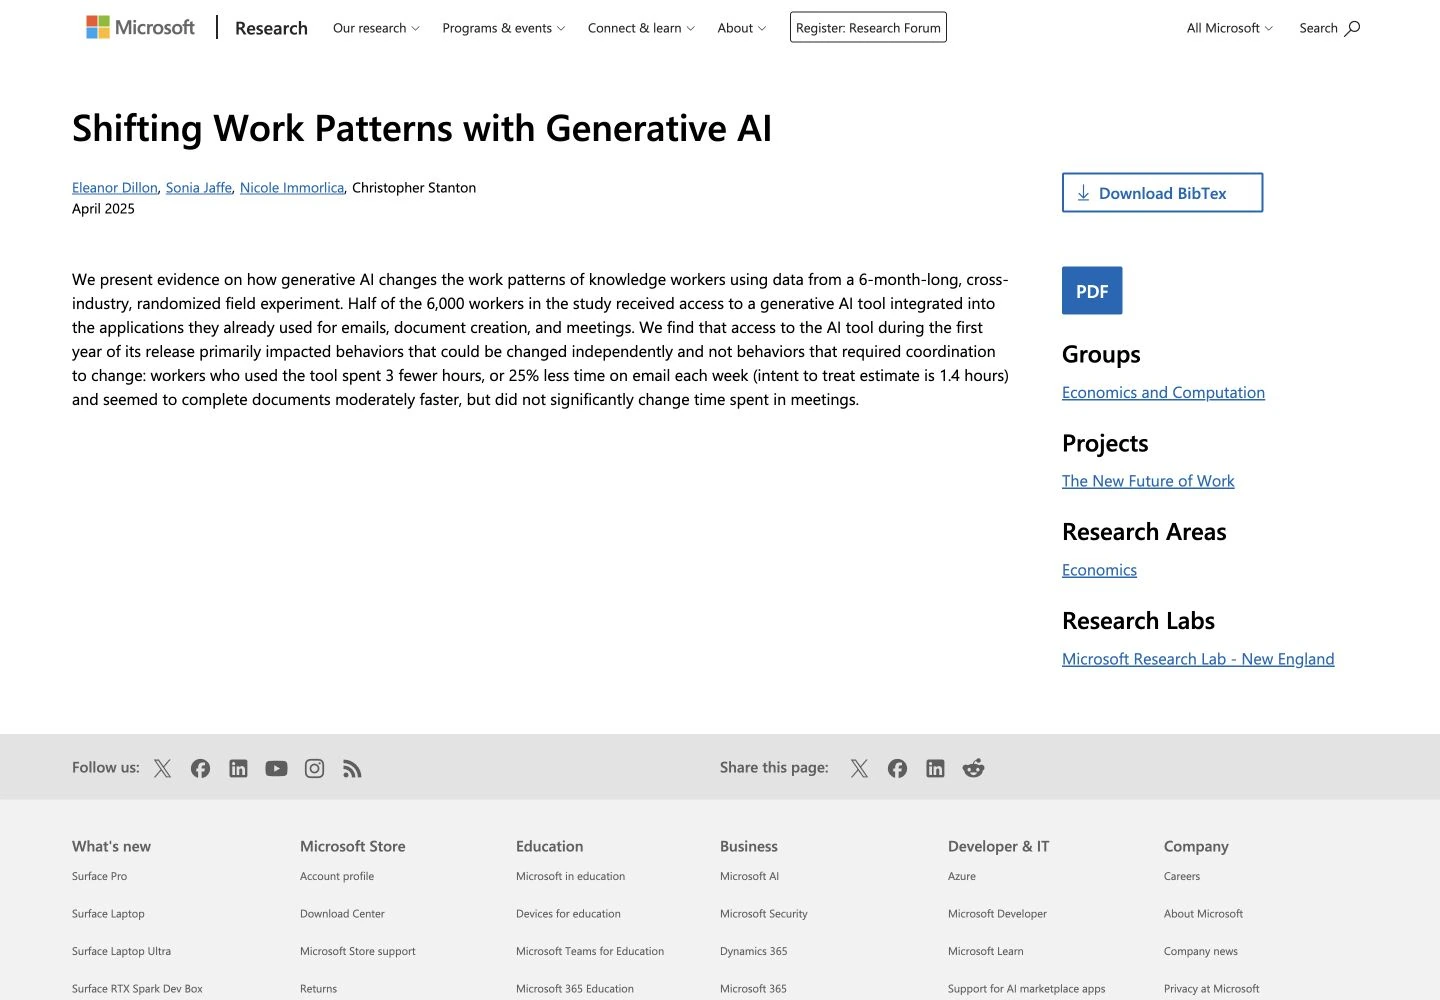The width and height of the screenshot is (1440, 1000).
Task: Open Microsoft 365 Education link
Action: click(x=575, y=989)
